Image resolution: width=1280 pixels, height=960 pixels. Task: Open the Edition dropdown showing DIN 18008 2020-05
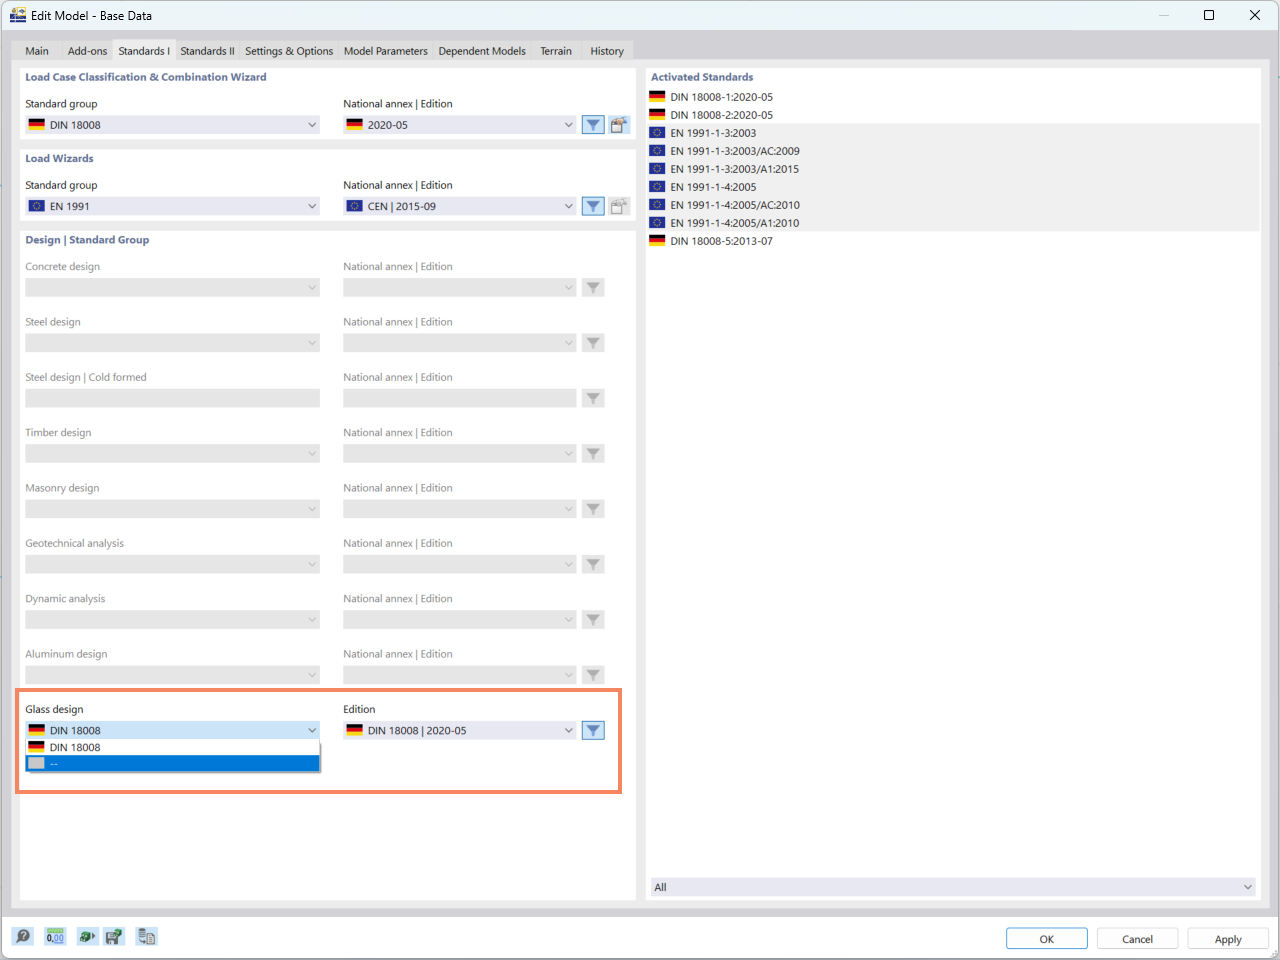(459, 730)
